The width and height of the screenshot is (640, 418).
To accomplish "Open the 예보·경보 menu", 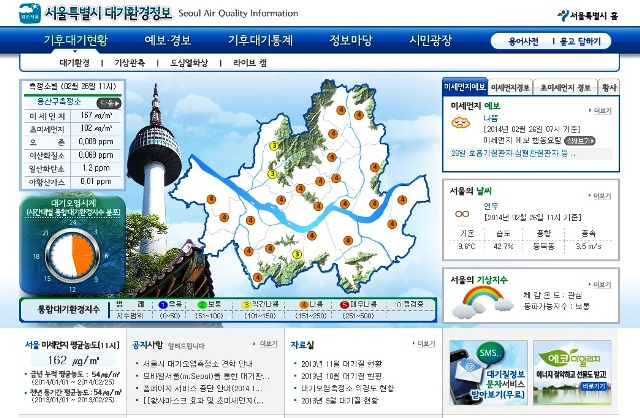I will (168, 41).
